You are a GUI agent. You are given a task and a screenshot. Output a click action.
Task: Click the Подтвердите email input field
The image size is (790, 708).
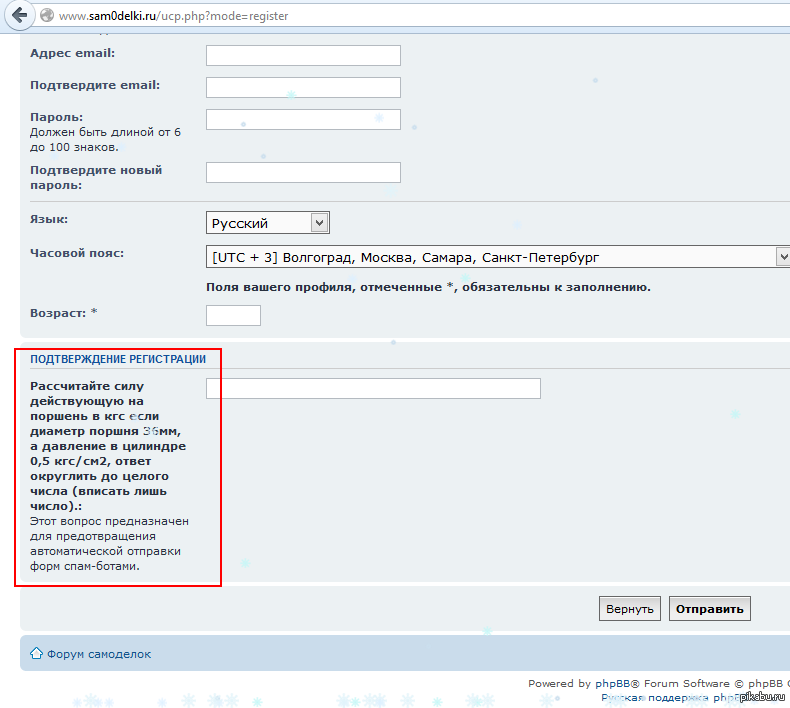point(303,87)
